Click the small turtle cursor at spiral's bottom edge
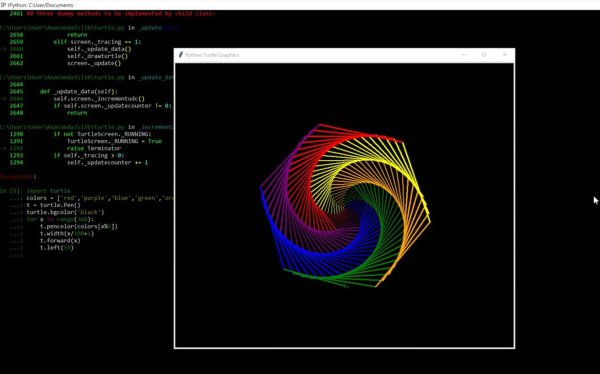This screenshot has width=600, height=374. coord(346,286)
